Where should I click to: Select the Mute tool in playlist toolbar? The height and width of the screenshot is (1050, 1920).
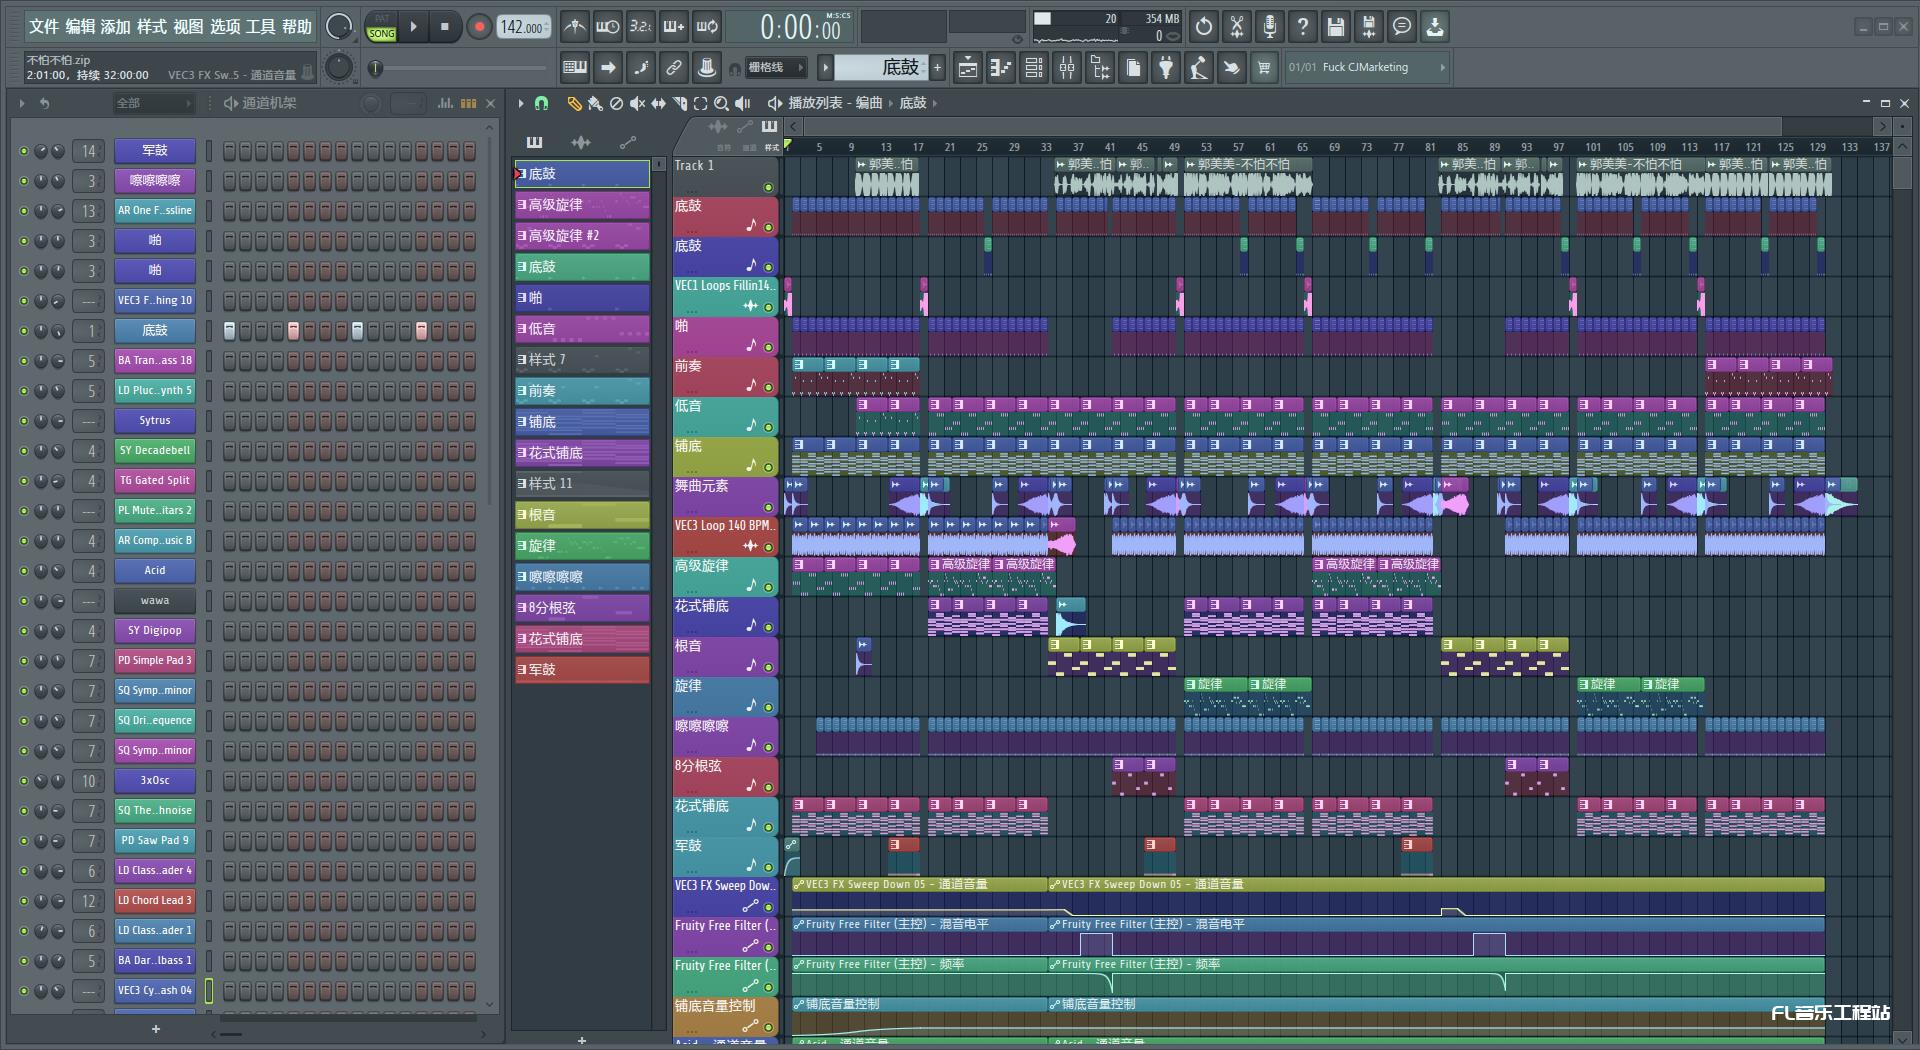637,103
